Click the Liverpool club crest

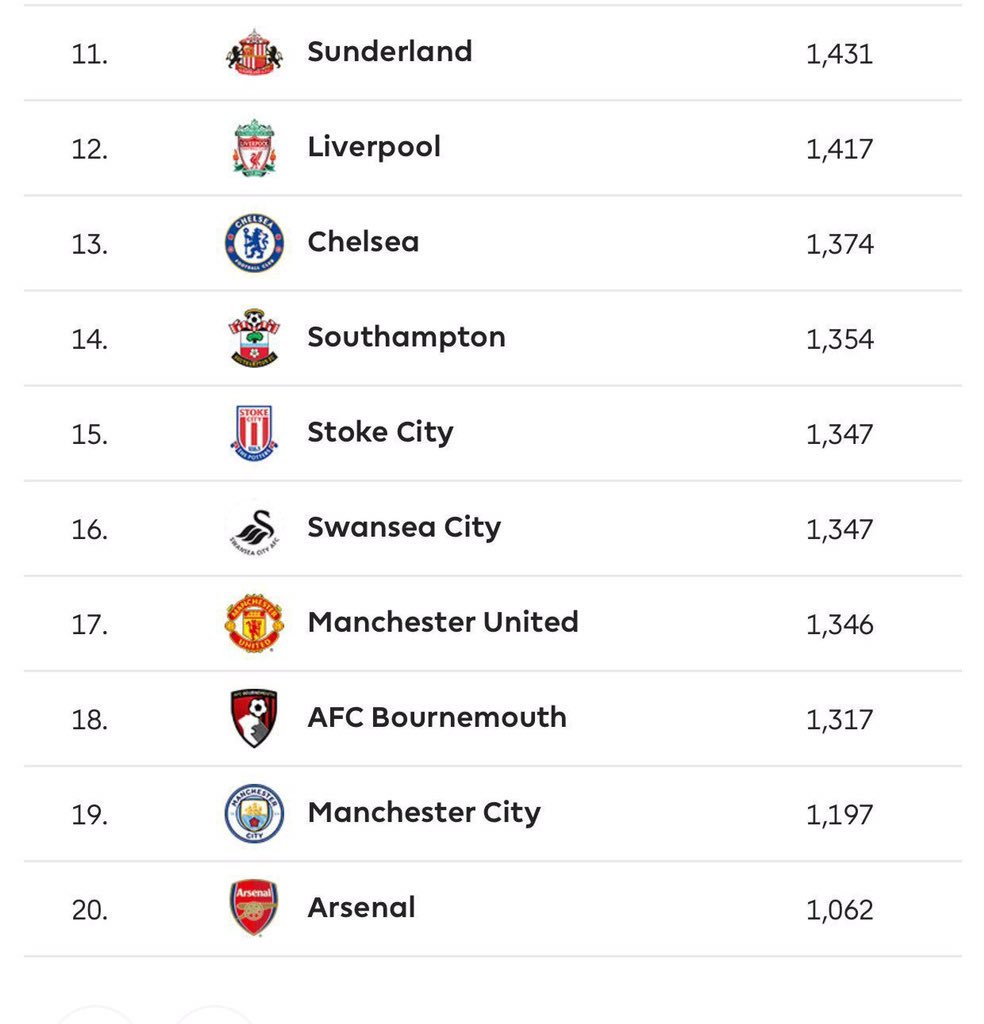[x=254, y=148]
